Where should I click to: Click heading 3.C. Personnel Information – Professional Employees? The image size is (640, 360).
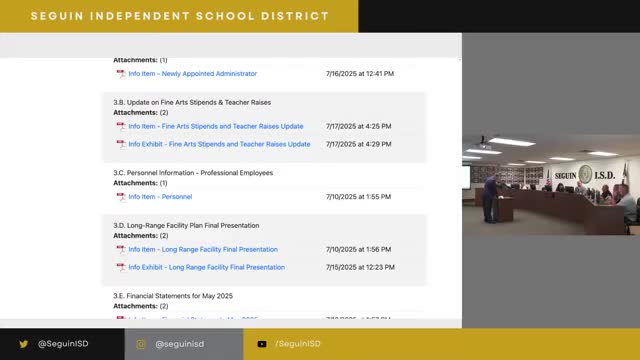coord(193,173)
